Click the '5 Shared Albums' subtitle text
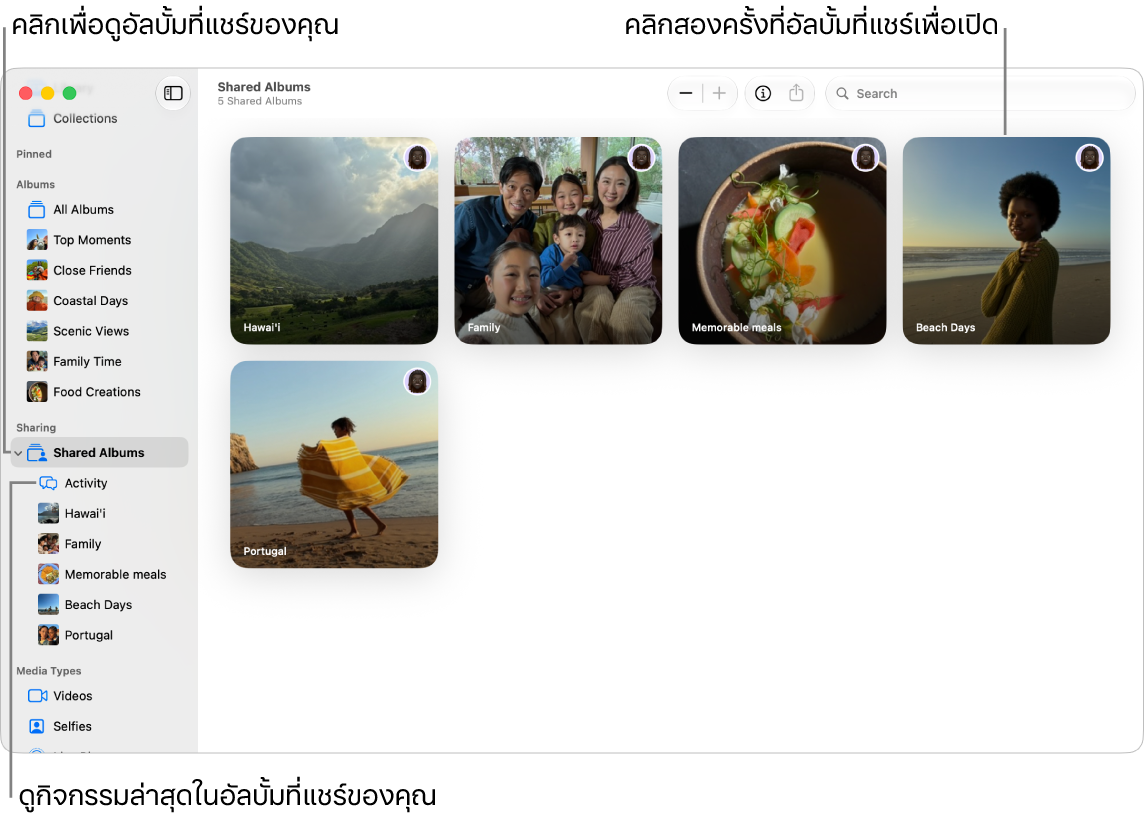The width and height of the screenshot is (1146, 822). pyautogui.click(x=259, y=102)
